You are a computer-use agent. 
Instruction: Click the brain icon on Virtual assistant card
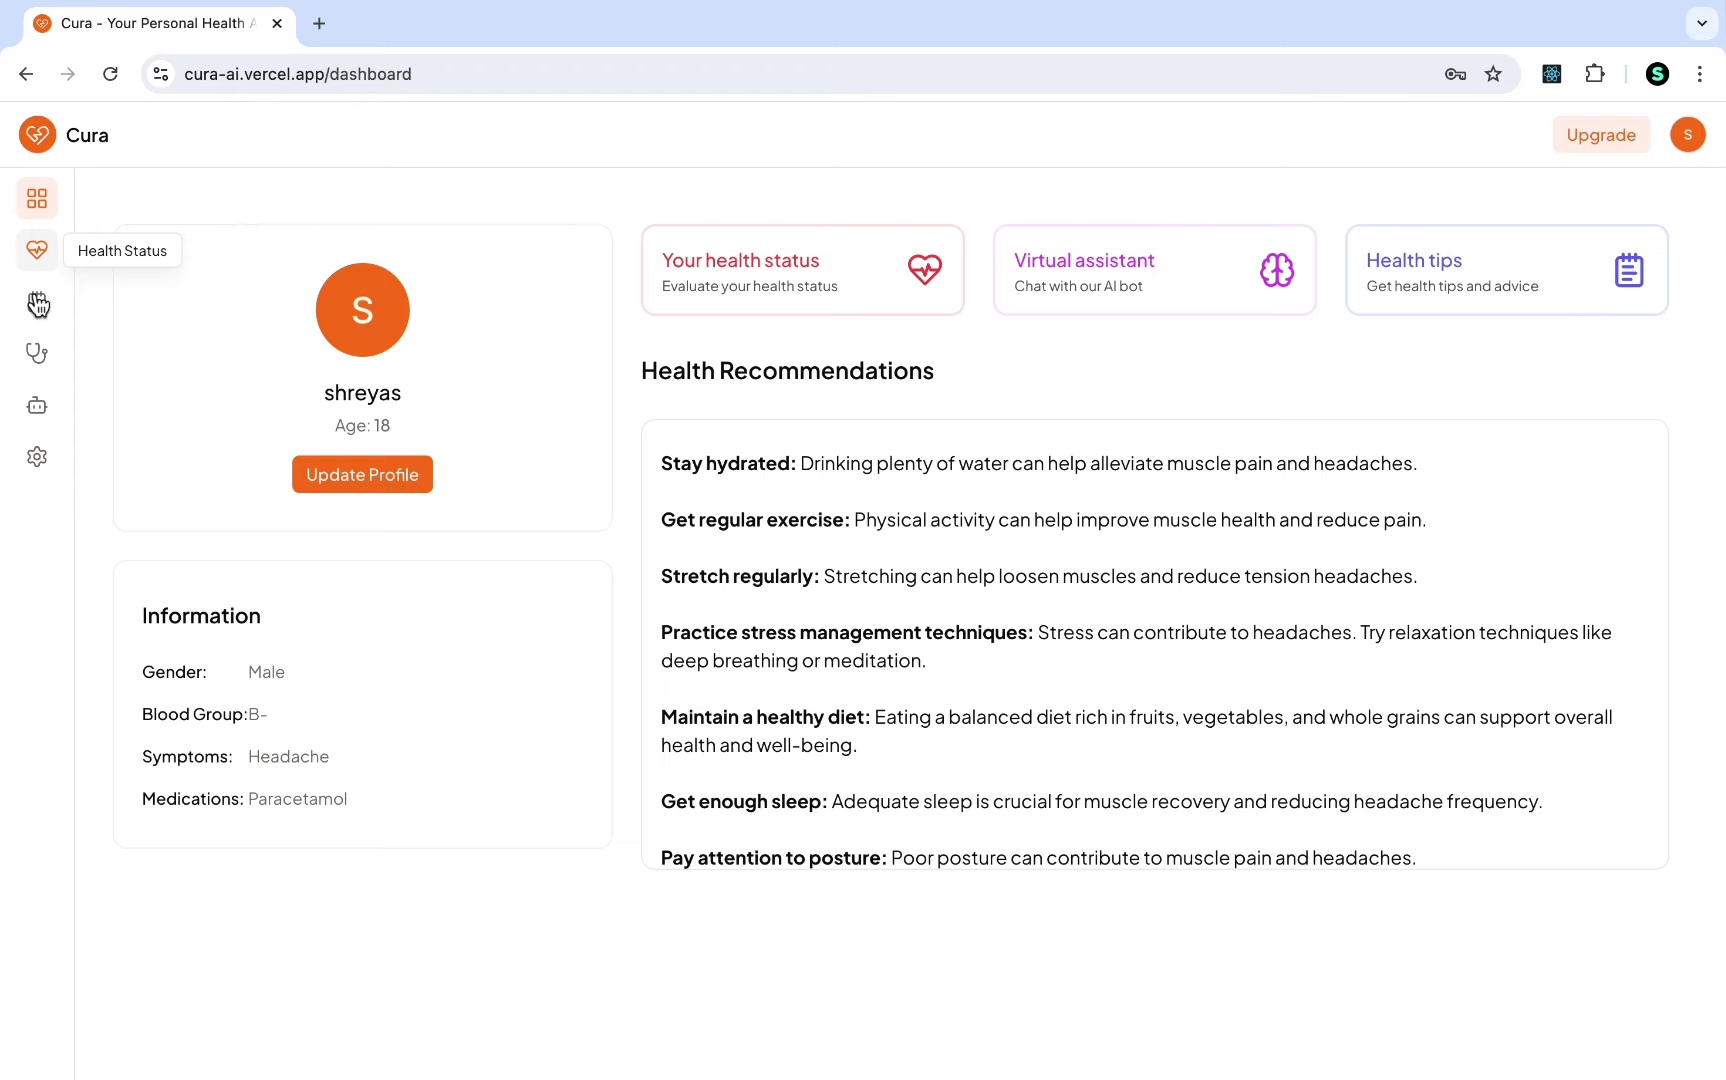point(1277,270)
